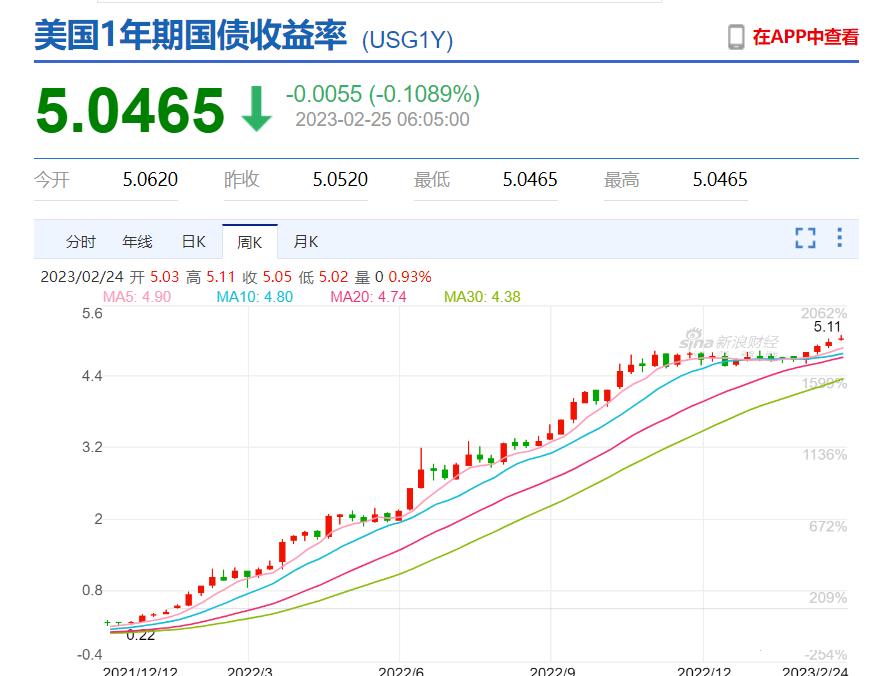The image size is (887, 676).
Task: Switch to the 月K monthly chart tab
Action: [304, 241]
